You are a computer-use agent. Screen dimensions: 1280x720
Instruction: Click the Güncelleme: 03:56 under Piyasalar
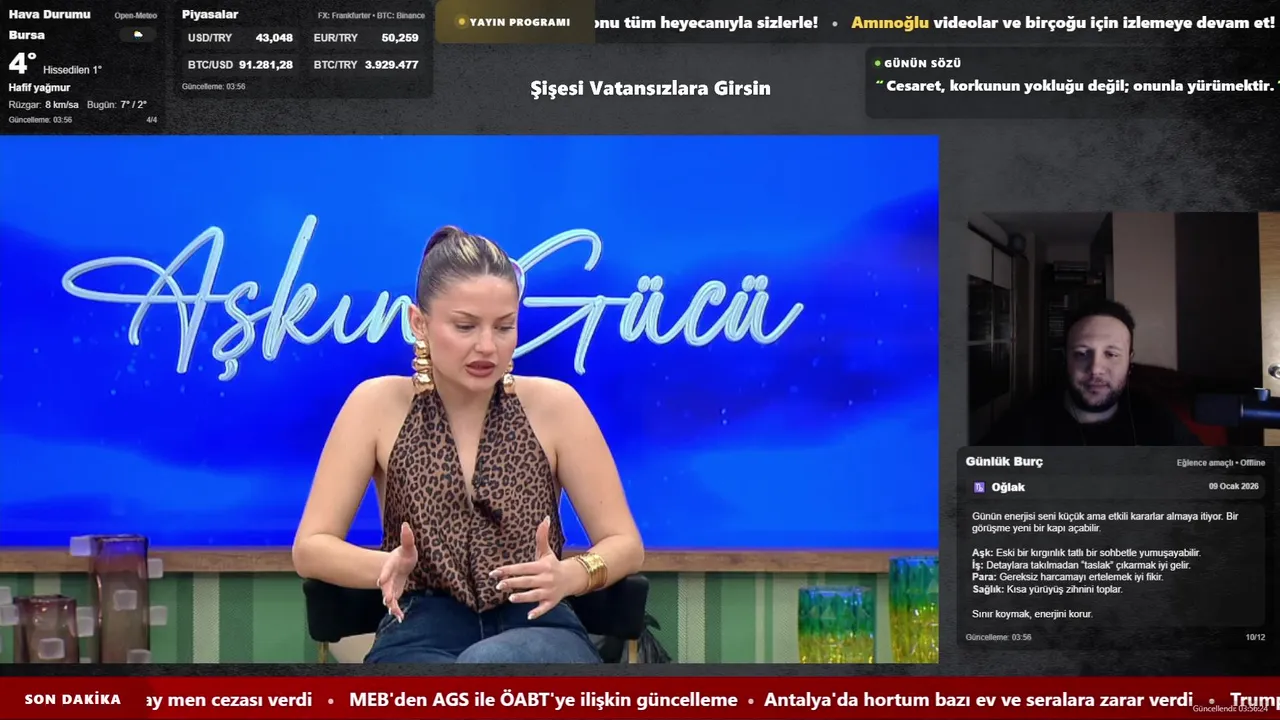click(x=213, y=86)
